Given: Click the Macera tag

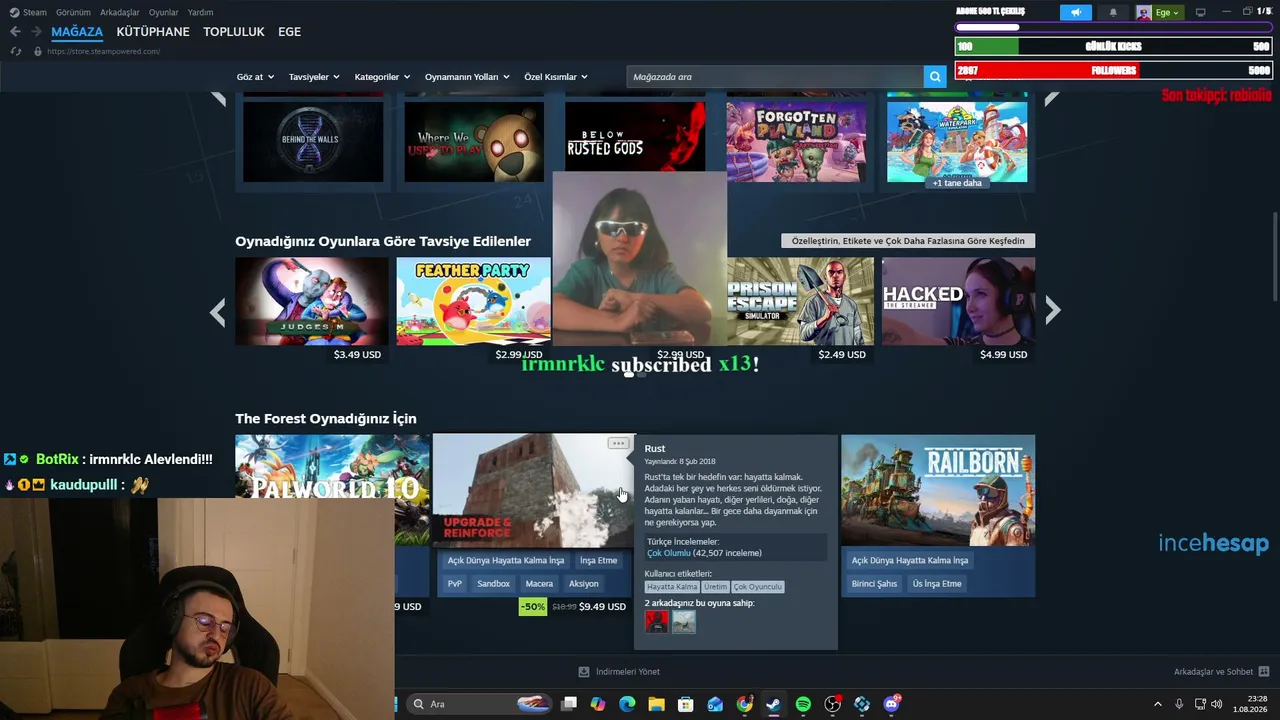Looking at the screenshot, I should (x=539, y=584).
